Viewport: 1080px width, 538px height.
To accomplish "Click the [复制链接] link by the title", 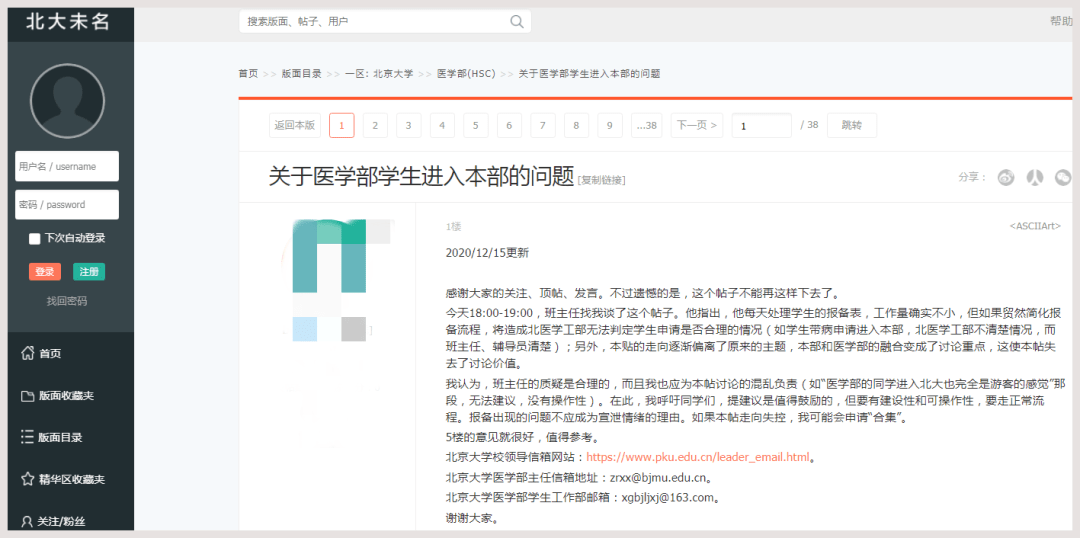I will (x=602, y=180).
